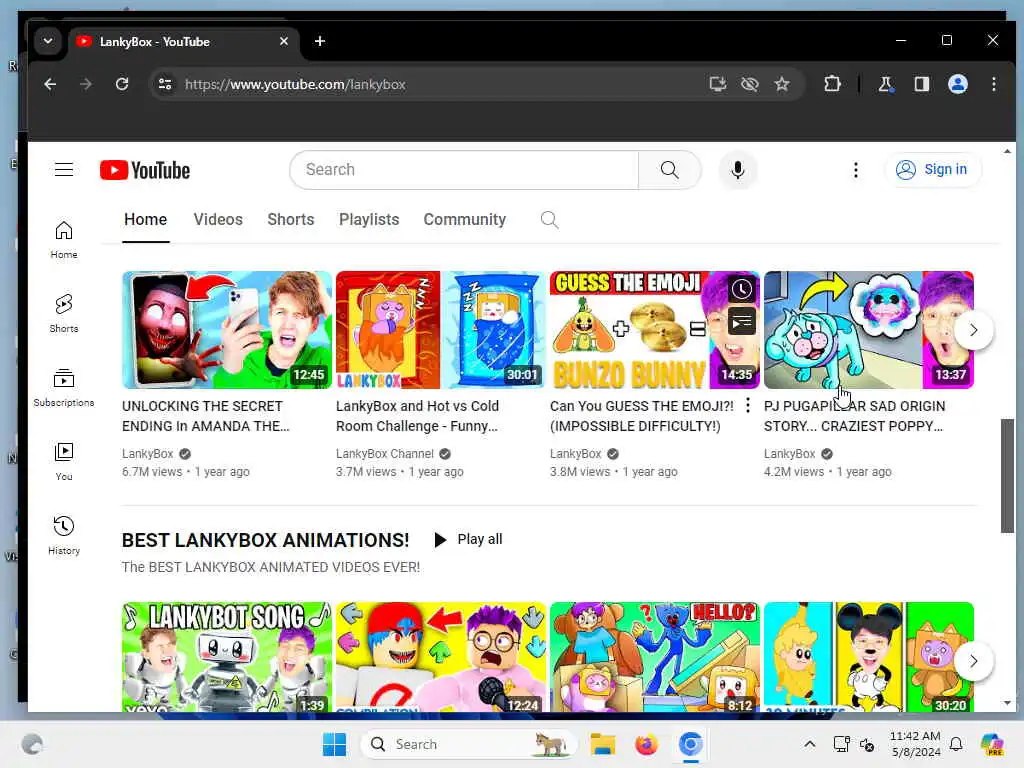
Task: Click the Windows taskbar search box
Action: tap(468, 744)
